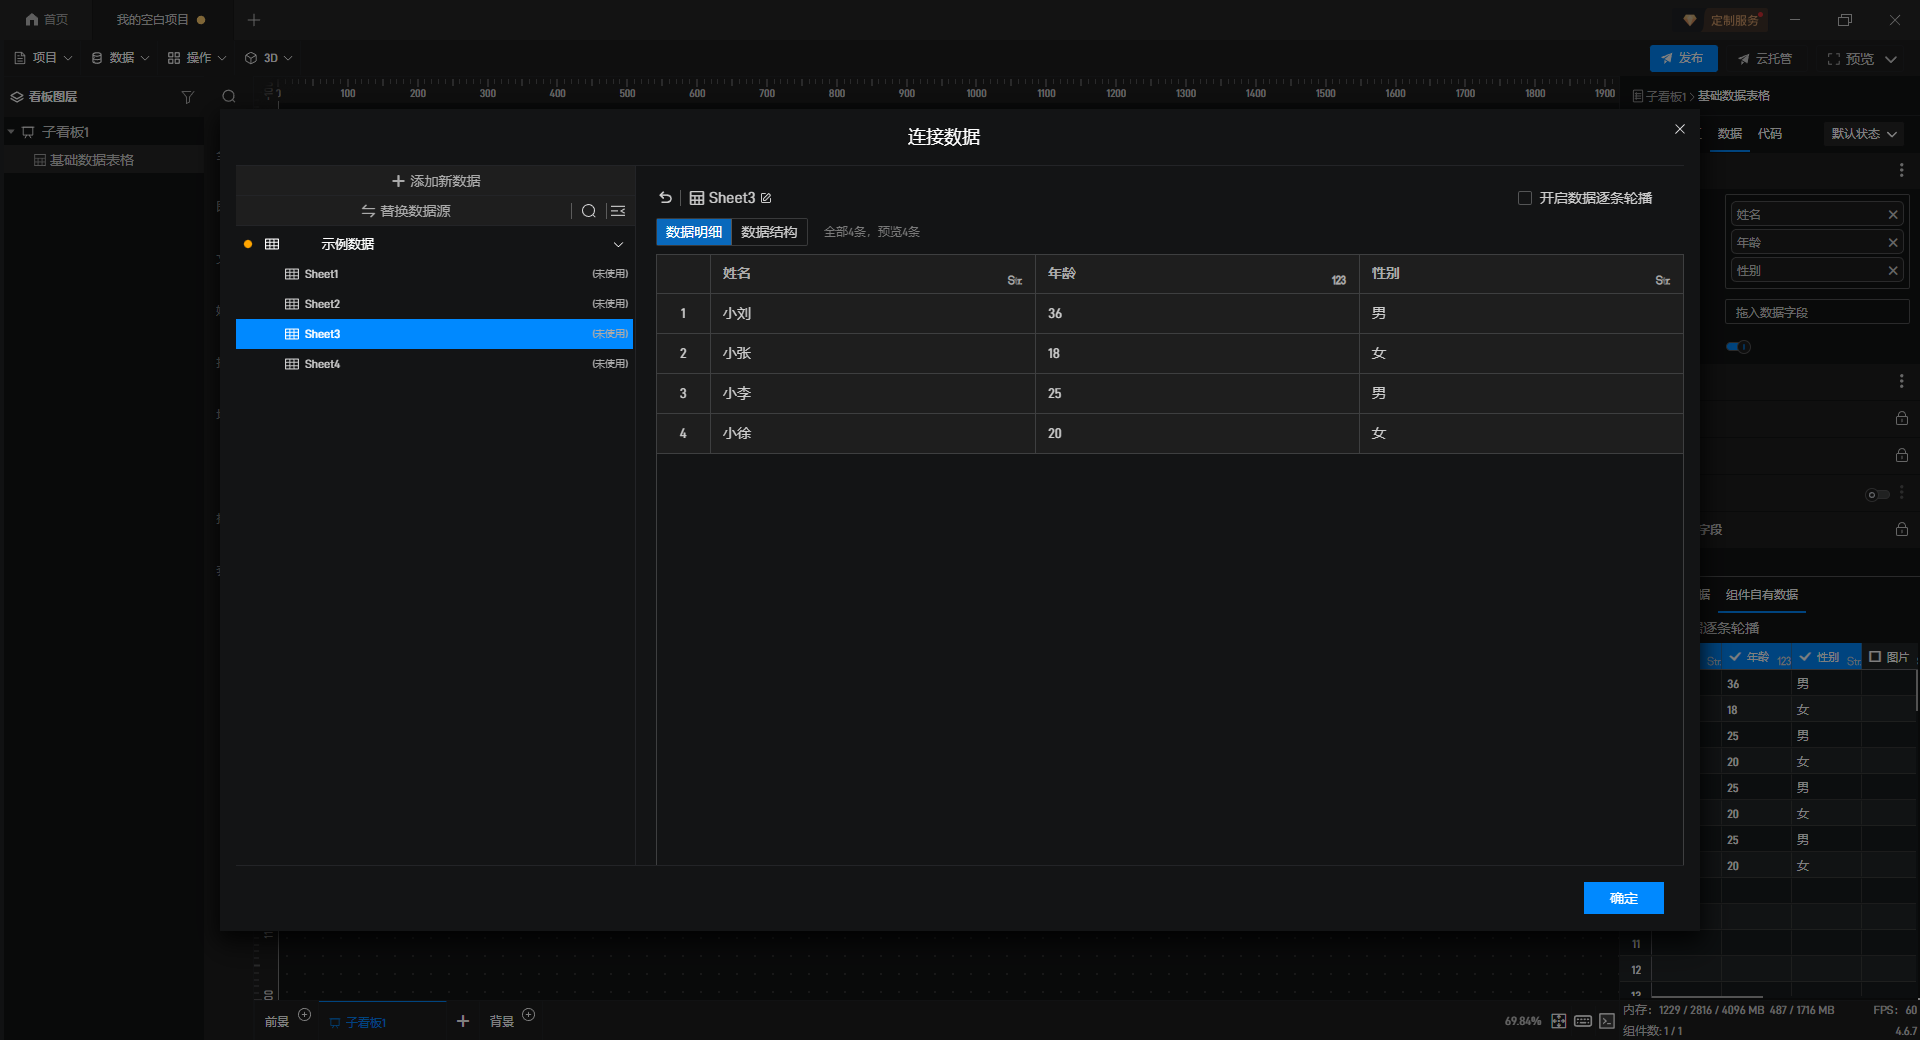Add a new foreground board with plus icon

[x=305, y=1015]
